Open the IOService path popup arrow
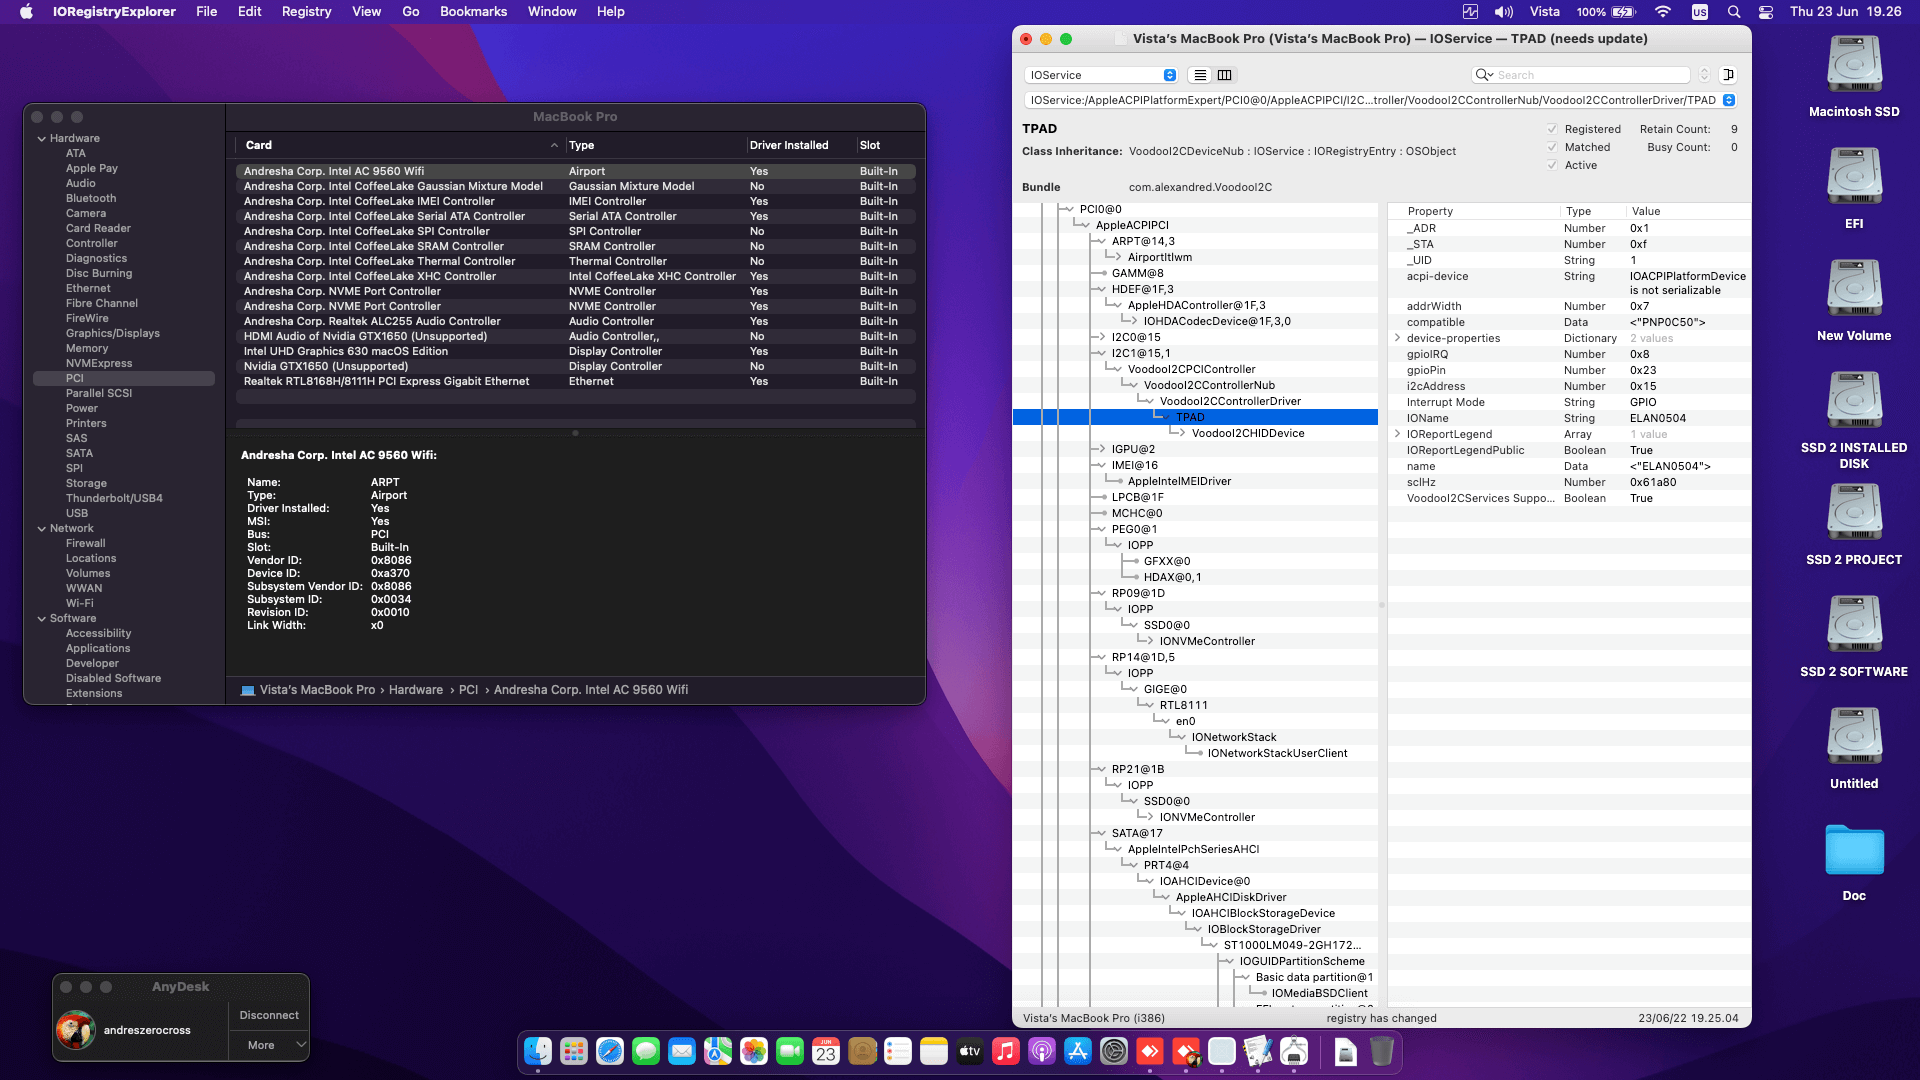This screenshot has width=1920, height=1080. click(1728, 100)
